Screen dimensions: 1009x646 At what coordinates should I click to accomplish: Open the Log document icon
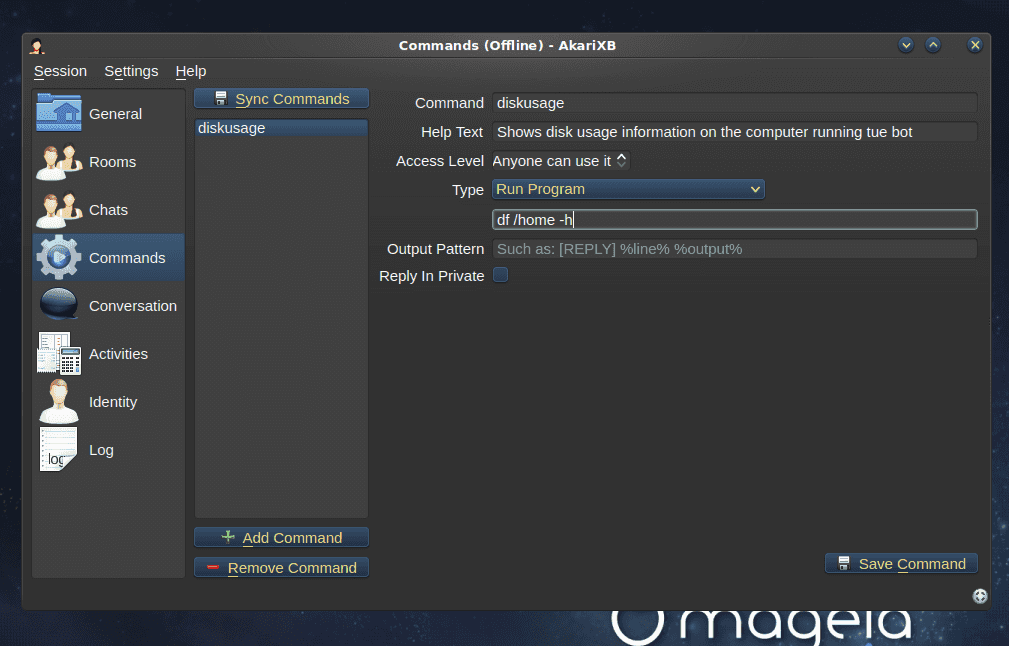[59, 449]
